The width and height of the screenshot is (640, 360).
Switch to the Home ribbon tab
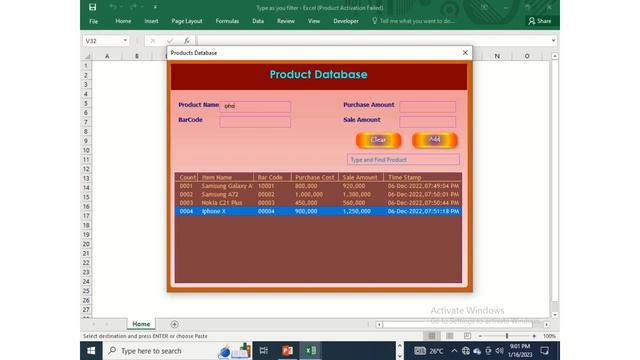click(123, 21)
